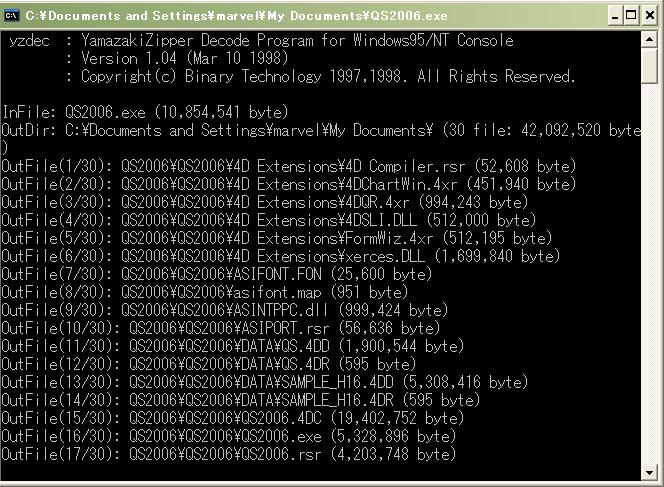The width and height of the screenshot is (664, 487).
Task: Open the console system menu icon
Action: pos(11,16)
